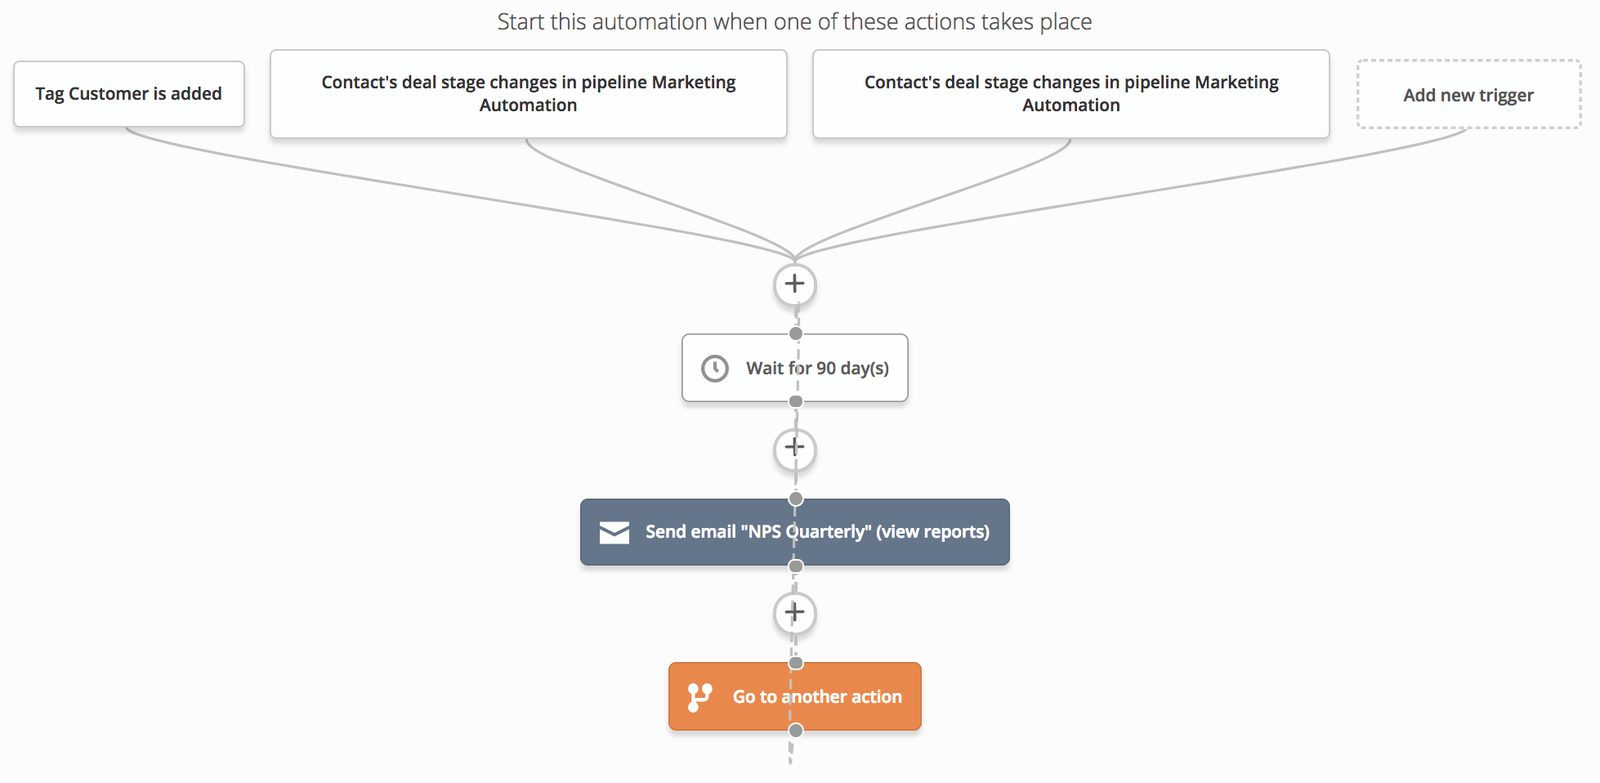
Task: Open the second 'Contact's deal stage changes' trigger
Action: point(1070,94)
